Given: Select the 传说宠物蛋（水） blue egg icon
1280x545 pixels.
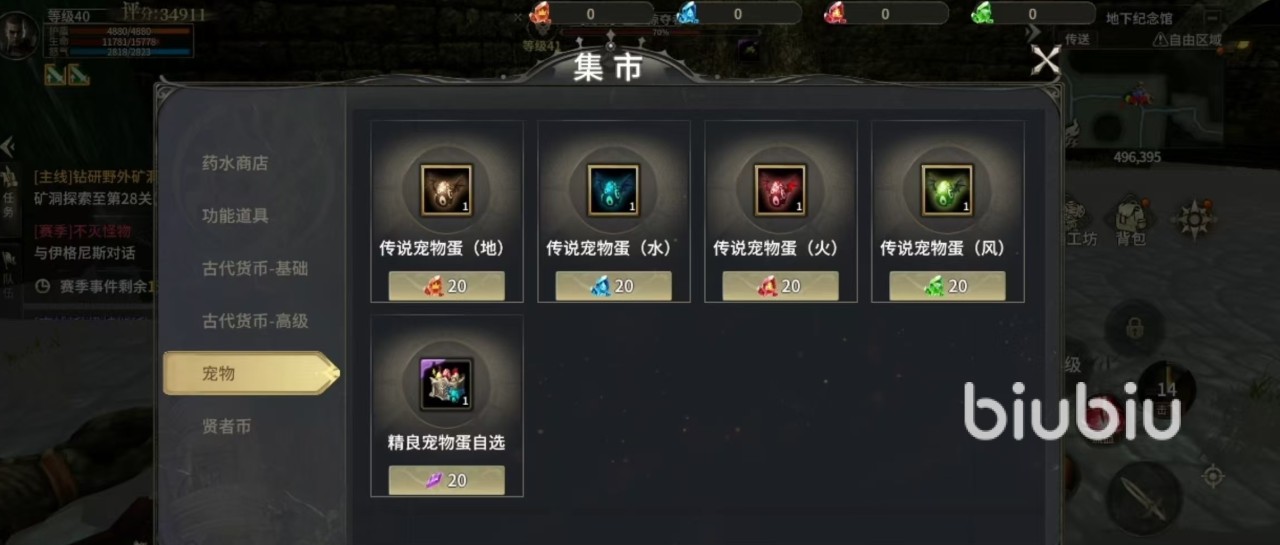Looking at the screenshot, I should pyautogui.click(x=613, y=189).
